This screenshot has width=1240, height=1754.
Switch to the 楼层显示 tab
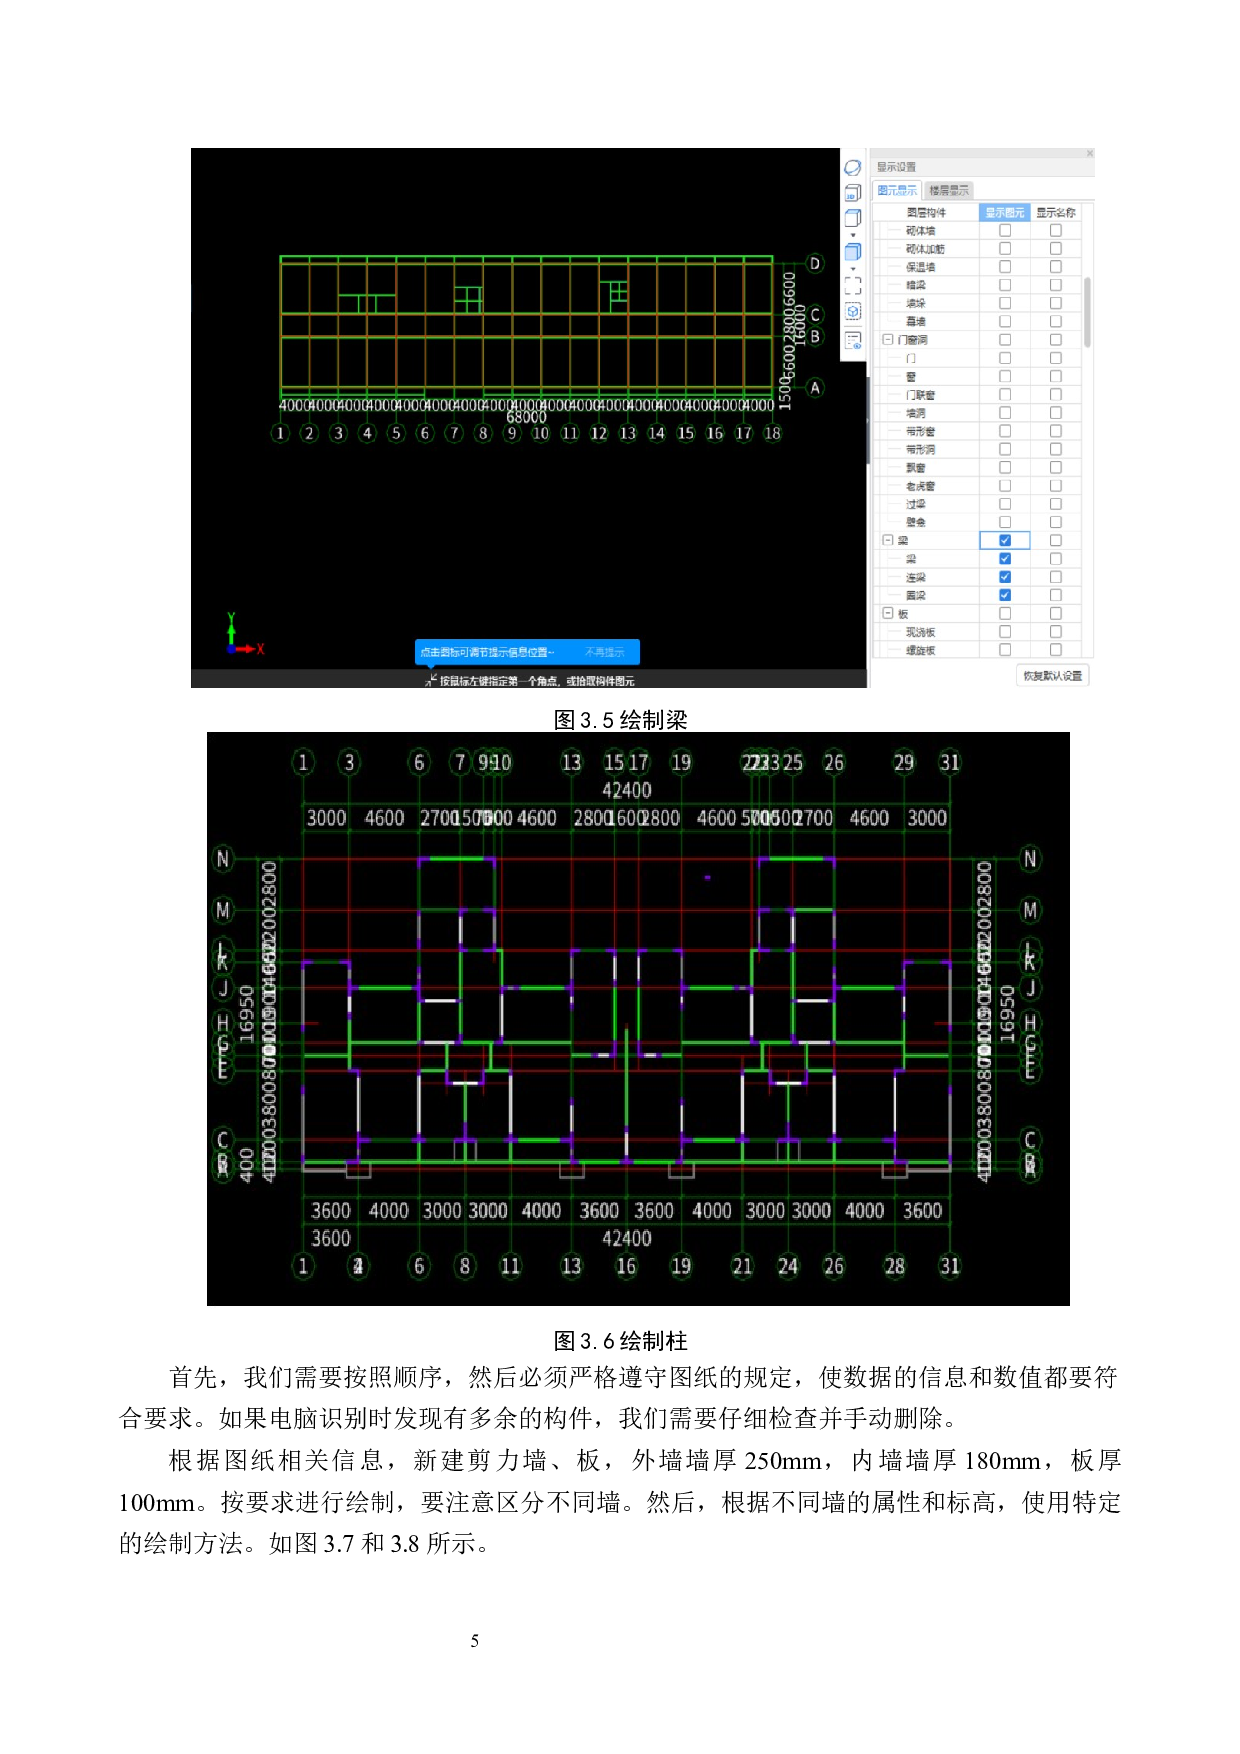(x=948, y=190)
